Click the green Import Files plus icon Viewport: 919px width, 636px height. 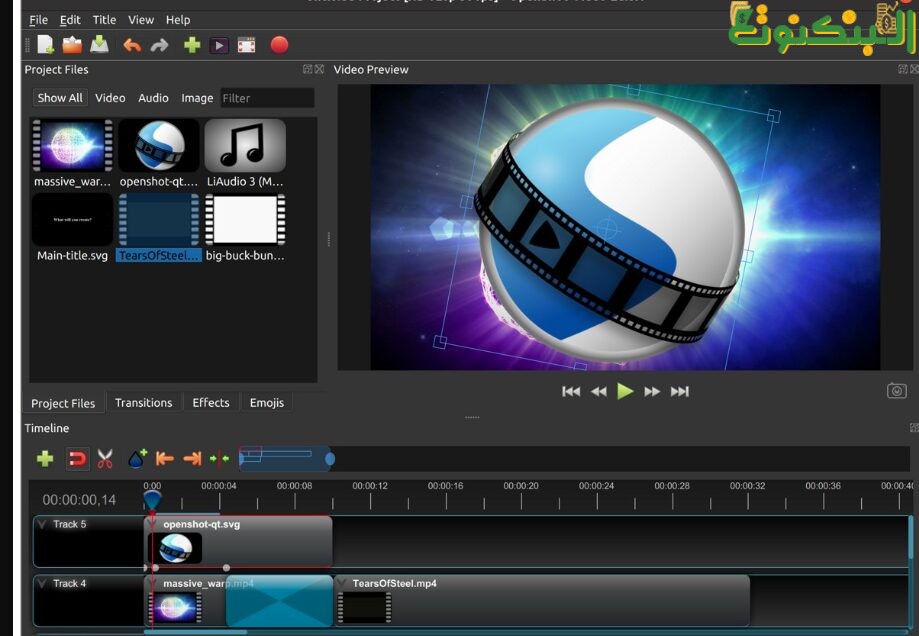click(x=192, y=45)
